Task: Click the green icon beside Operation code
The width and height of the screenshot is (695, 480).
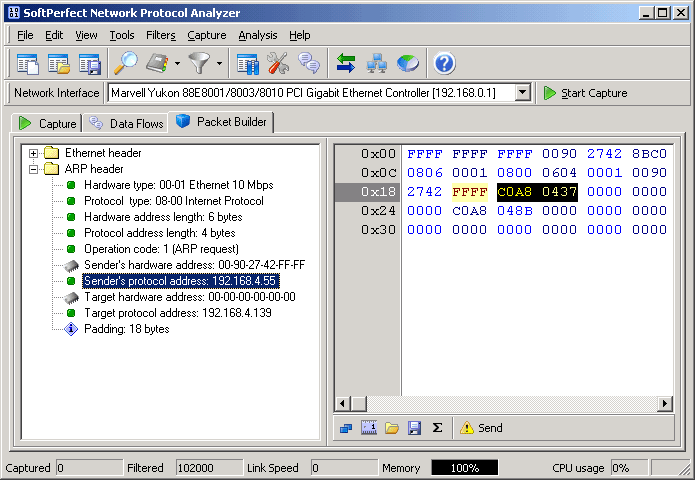Action: (71, 249)
